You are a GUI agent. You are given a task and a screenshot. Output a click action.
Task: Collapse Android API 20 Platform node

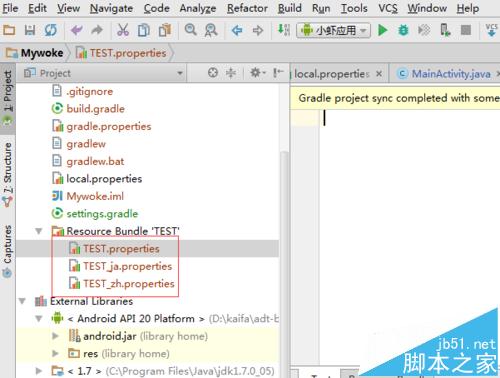(39, 319)
